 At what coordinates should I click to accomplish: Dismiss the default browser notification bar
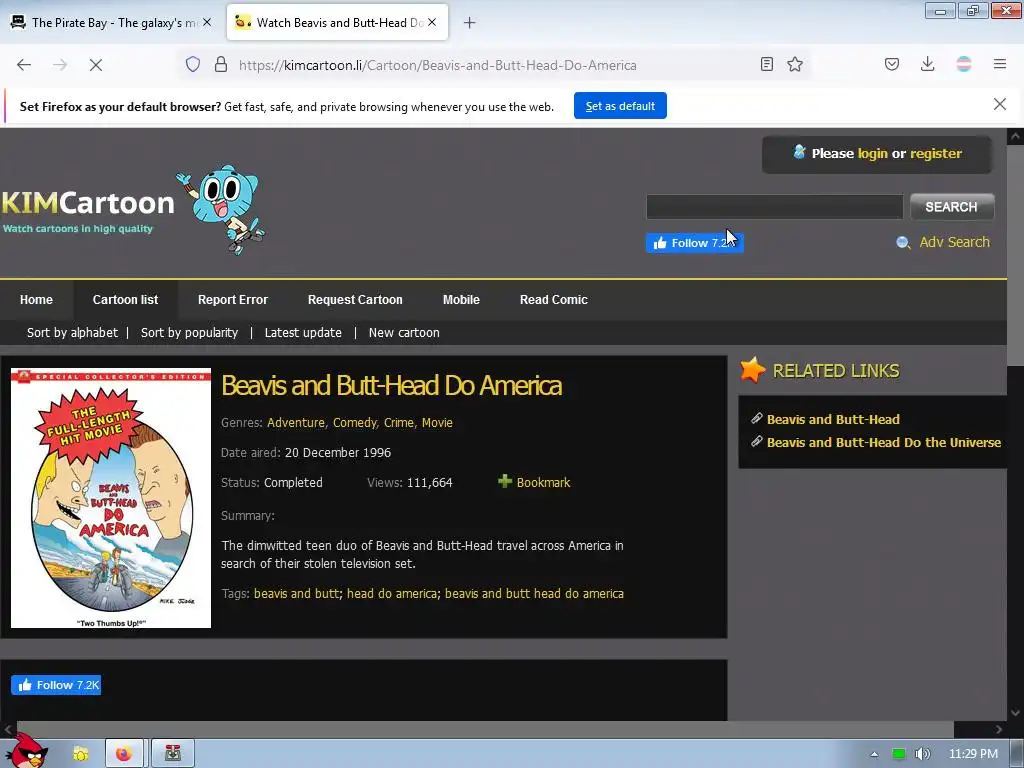[x=999, y=104]
